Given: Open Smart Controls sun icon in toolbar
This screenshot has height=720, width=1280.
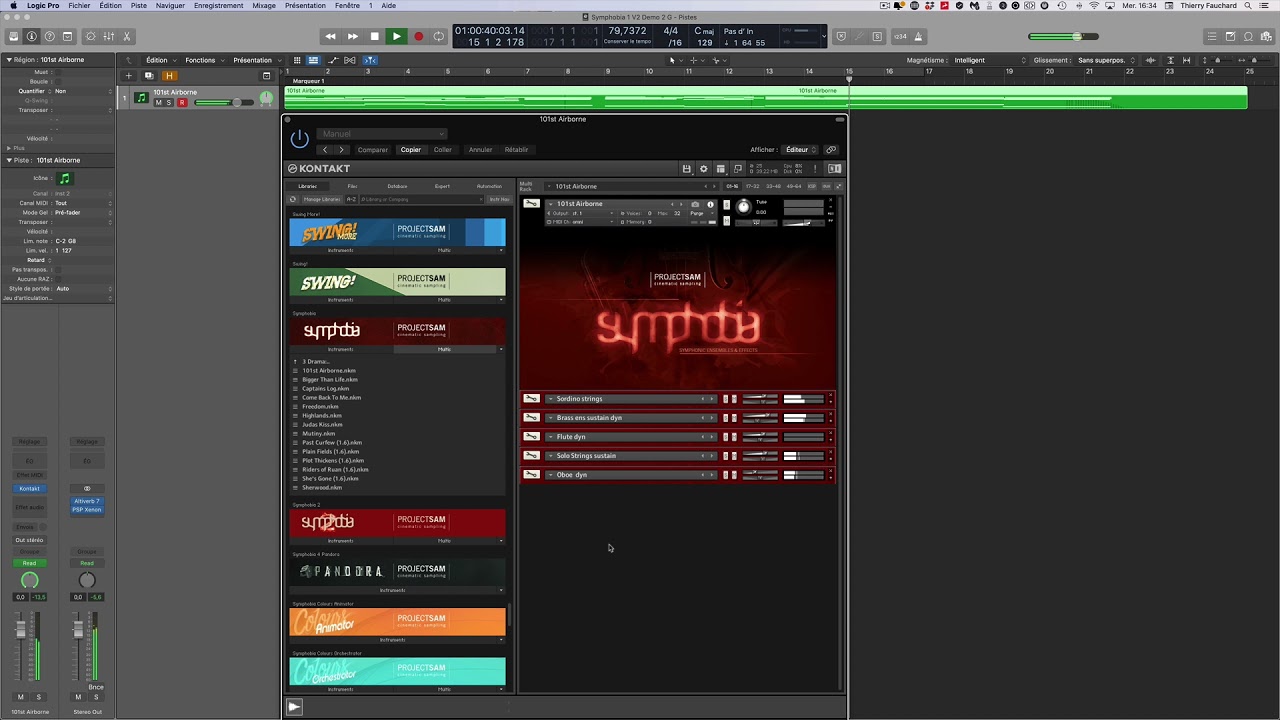Looking at the screenshot, I should point(91,37).
